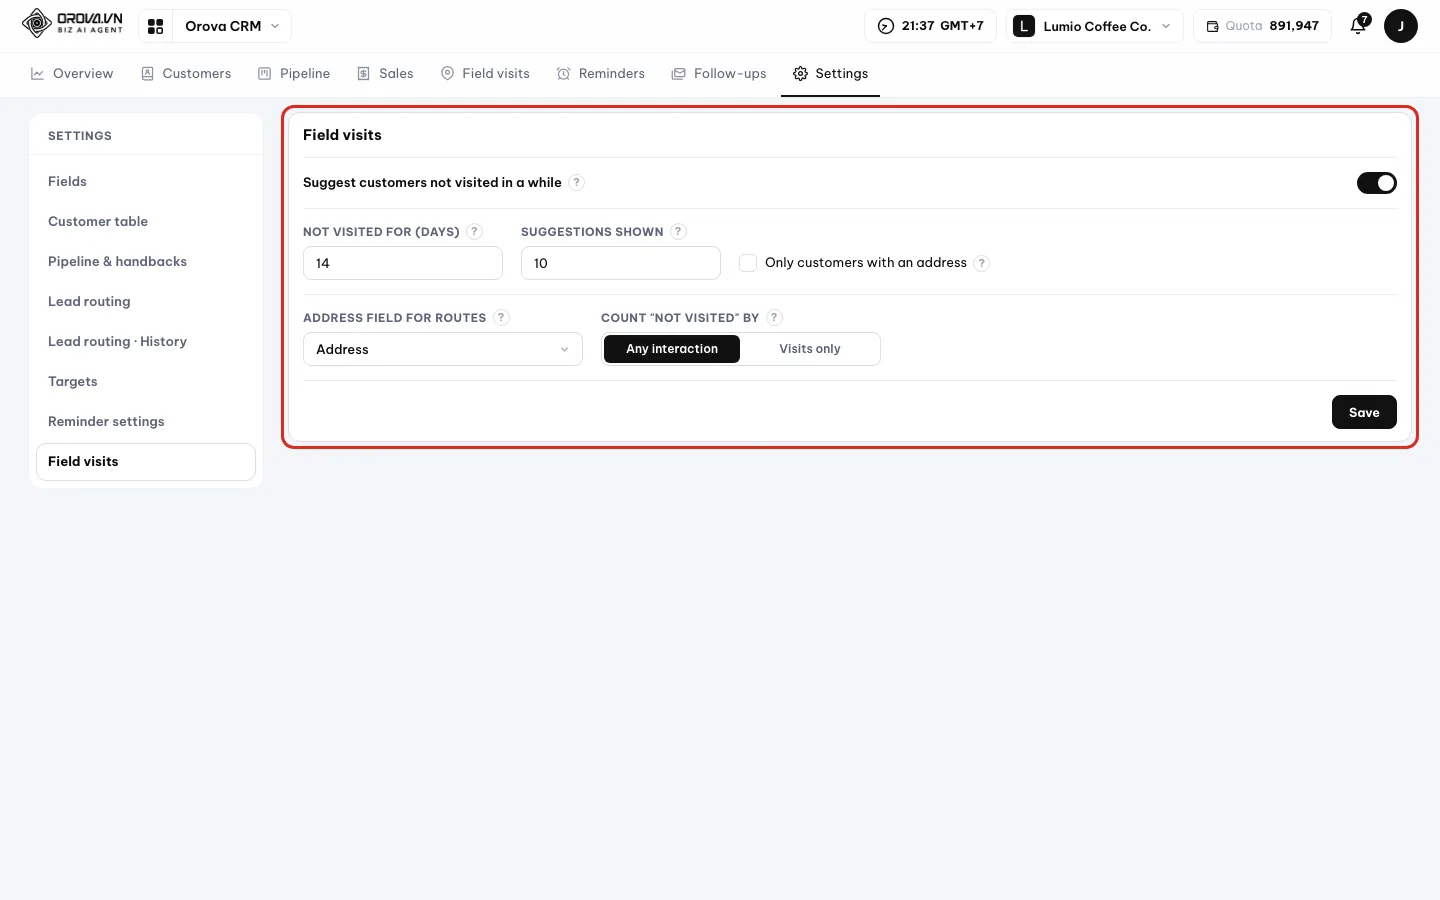Screen dimensions: 1440x900
Task: Show help for Not Visited For days
Action: 475,231
